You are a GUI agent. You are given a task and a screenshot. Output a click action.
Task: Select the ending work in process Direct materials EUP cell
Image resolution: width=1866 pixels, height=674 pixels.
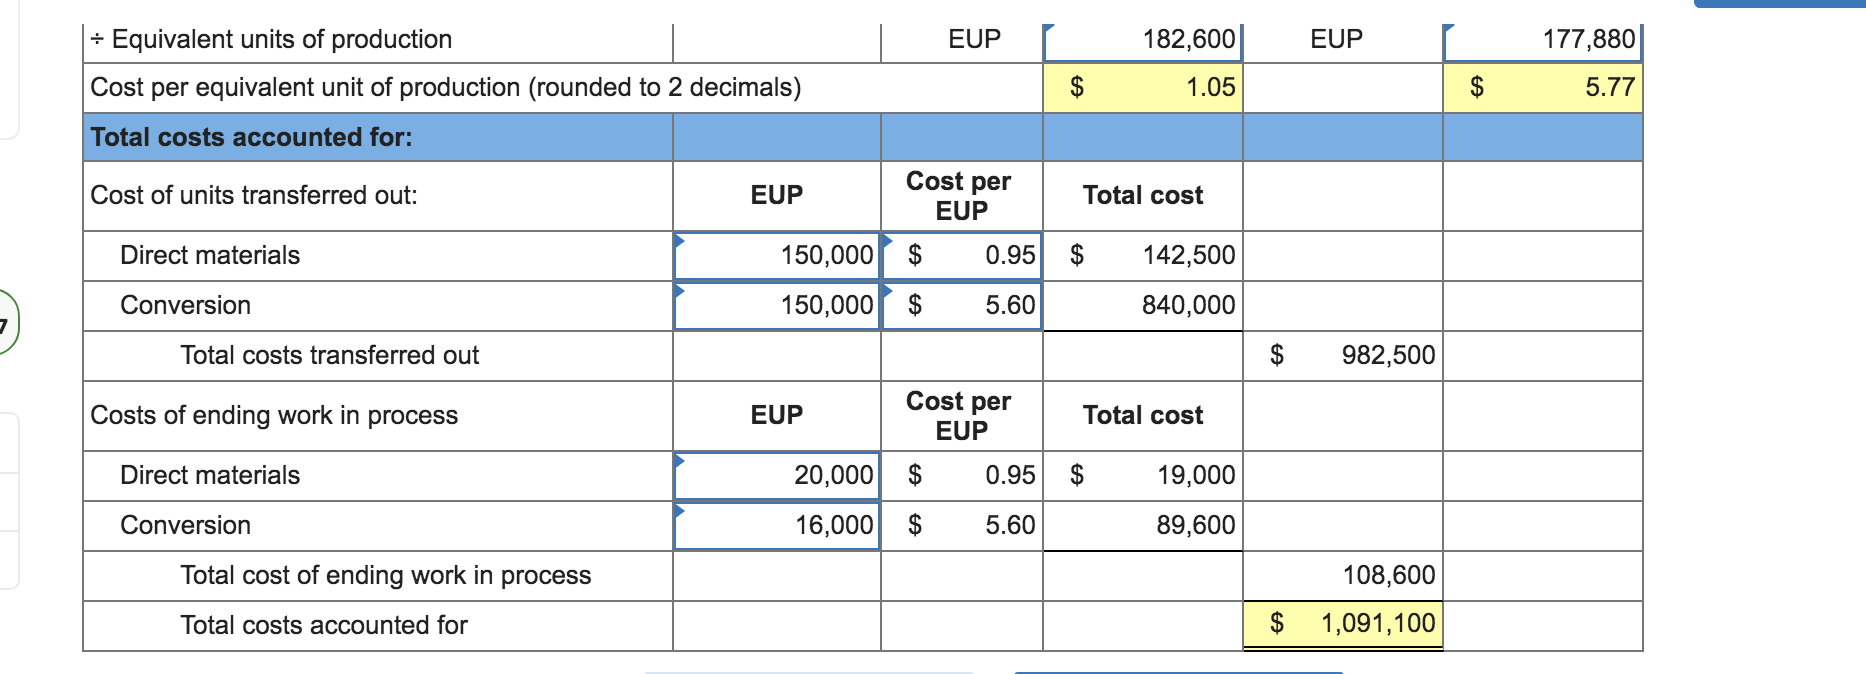coord(778,475)
